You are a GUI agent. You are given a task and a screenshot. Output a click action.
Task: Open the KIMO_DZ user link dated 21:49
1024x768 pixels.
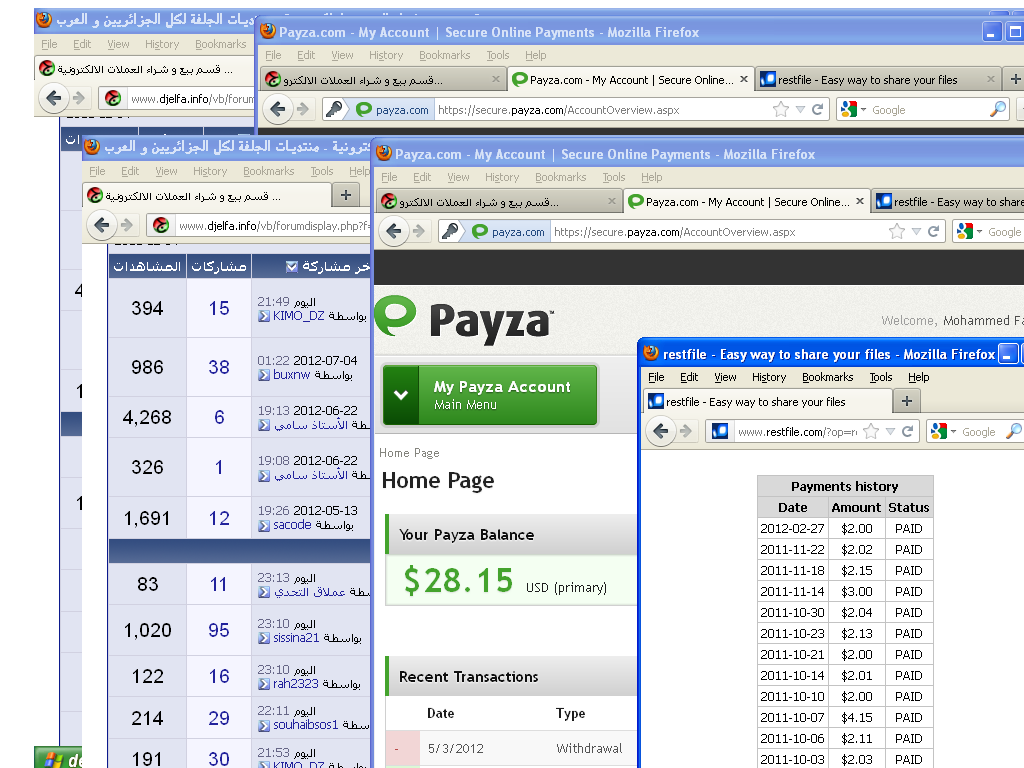point(298,315)
